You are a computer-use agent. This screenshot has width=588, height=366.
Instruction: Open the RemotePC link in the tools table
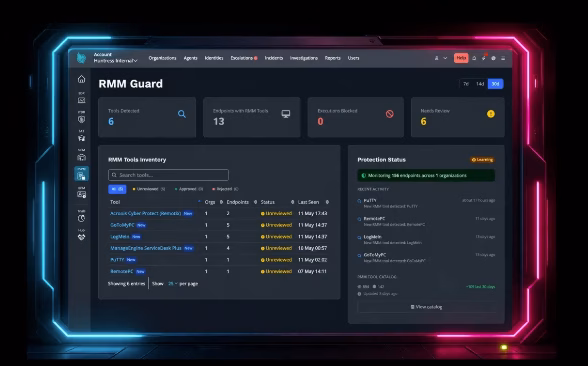[x=122, y=271]
